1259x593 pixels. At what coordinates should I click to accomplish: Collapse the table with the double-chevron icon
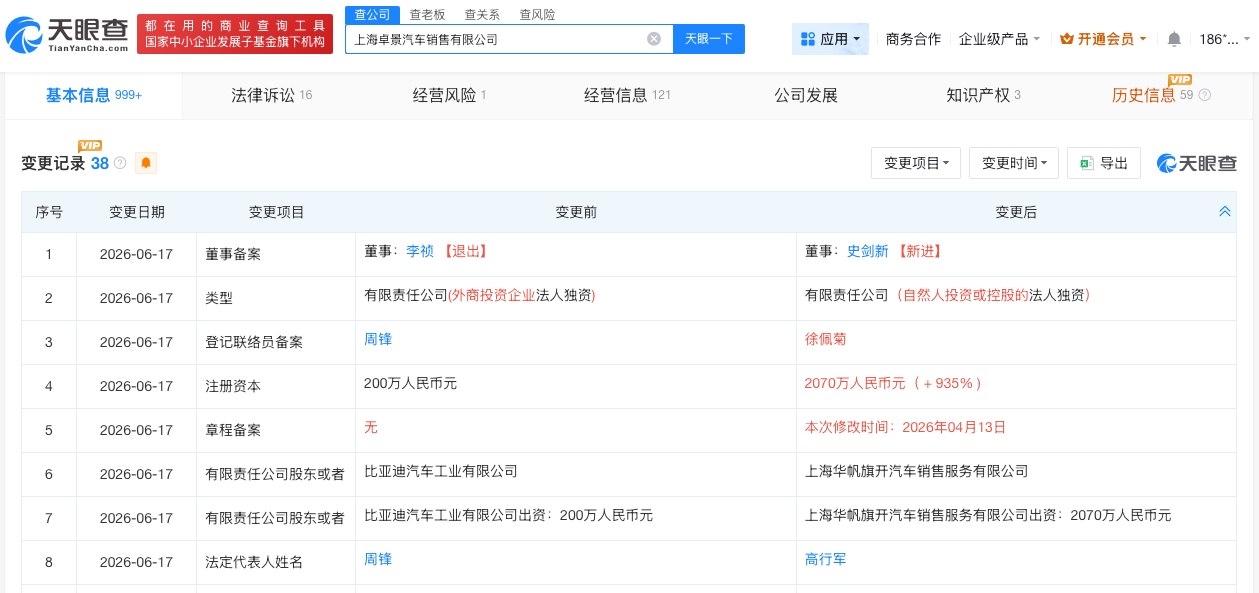tap(1225, 212)
